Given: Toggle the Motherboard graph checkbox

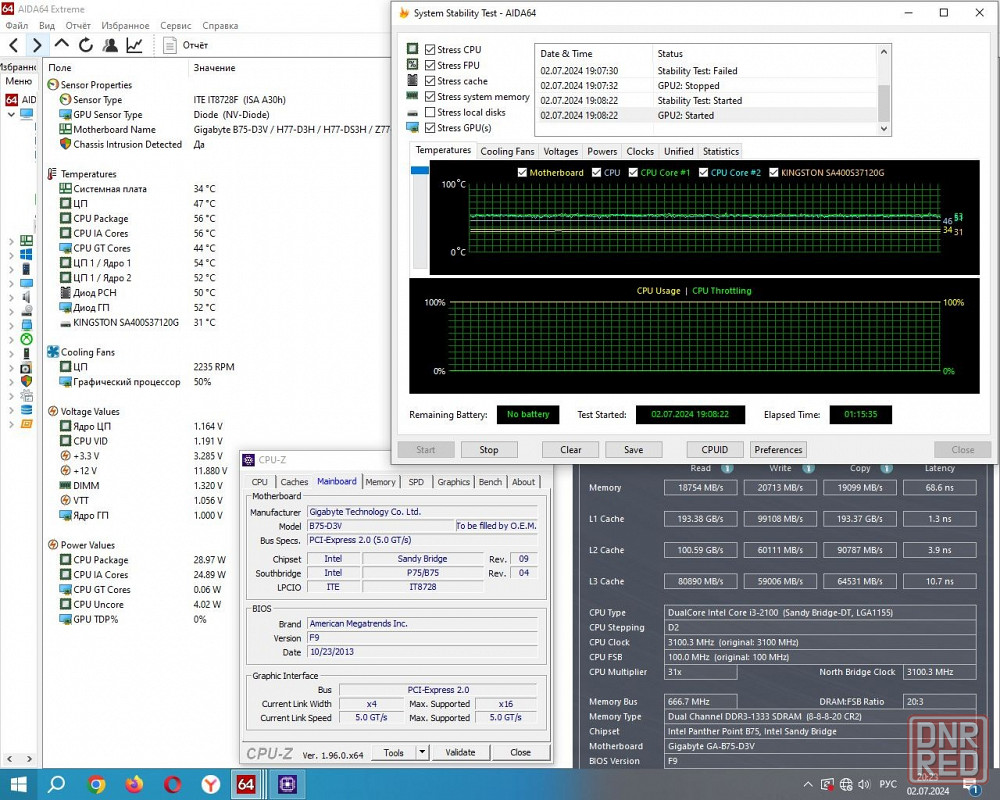Looking at the screenshot, I should coord(523,173).
